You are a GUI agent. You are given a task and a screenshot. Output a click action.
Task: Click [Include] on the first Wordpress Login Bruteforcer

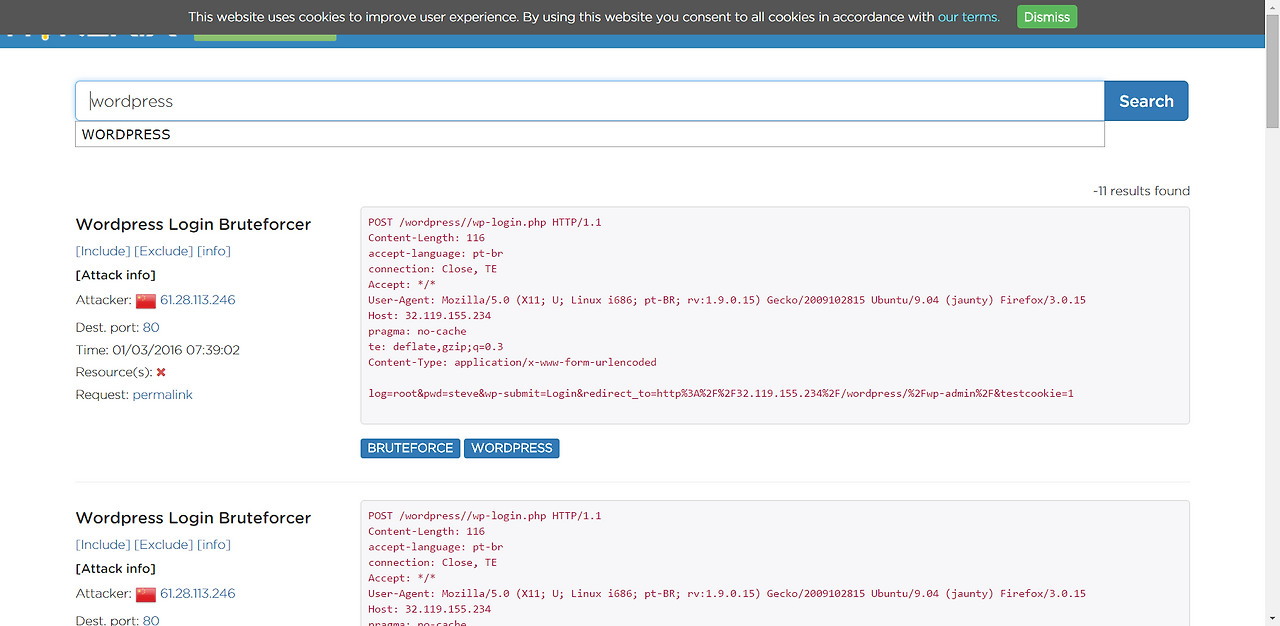click(103, 251)
